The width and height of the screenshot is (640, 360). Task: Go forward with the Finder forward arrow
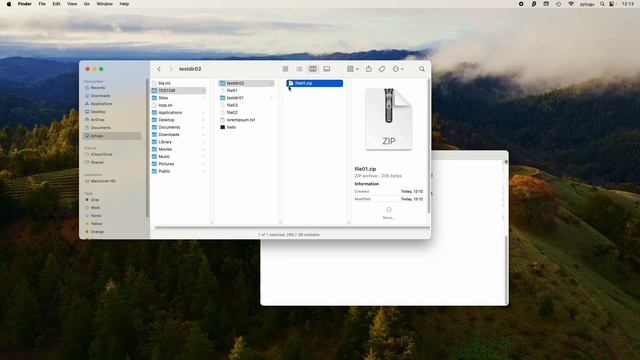click(x=171, y=69)
